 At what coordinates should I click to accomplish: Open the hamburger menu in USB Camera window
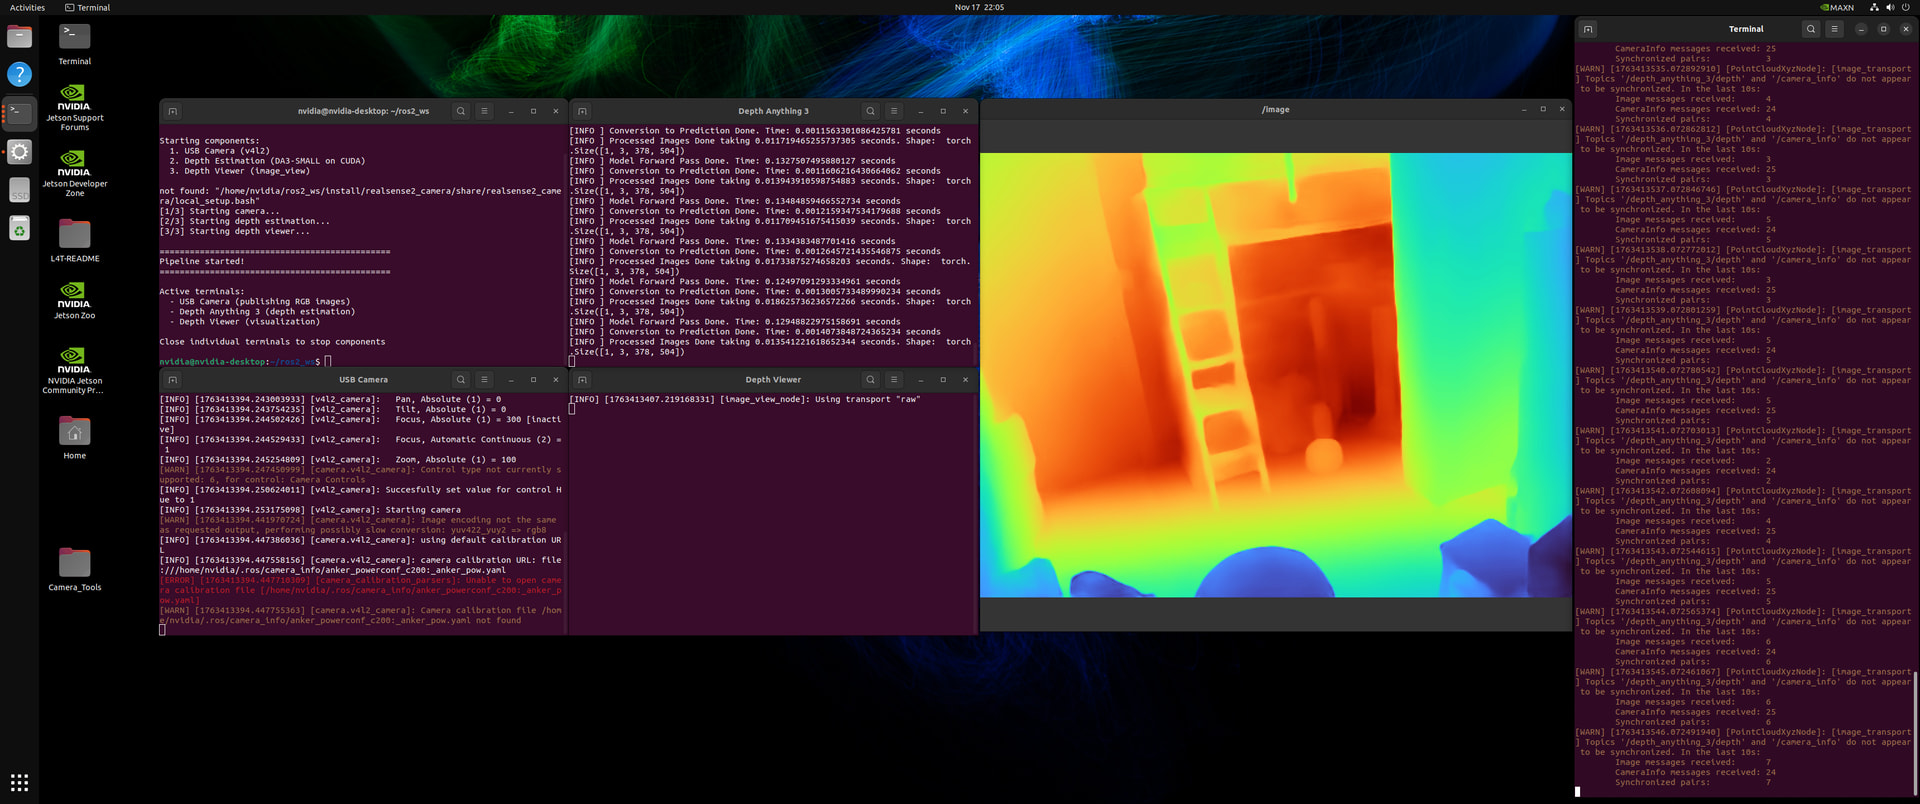[485, 380]
